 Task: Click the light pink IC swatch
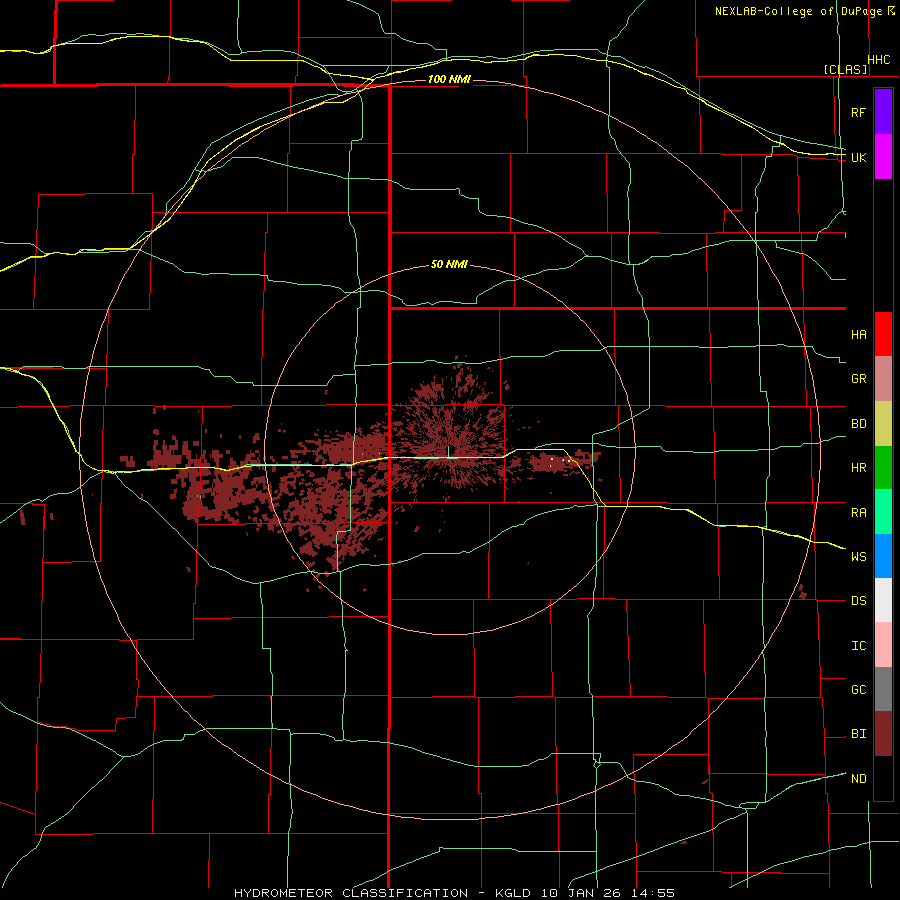point(883,645)
